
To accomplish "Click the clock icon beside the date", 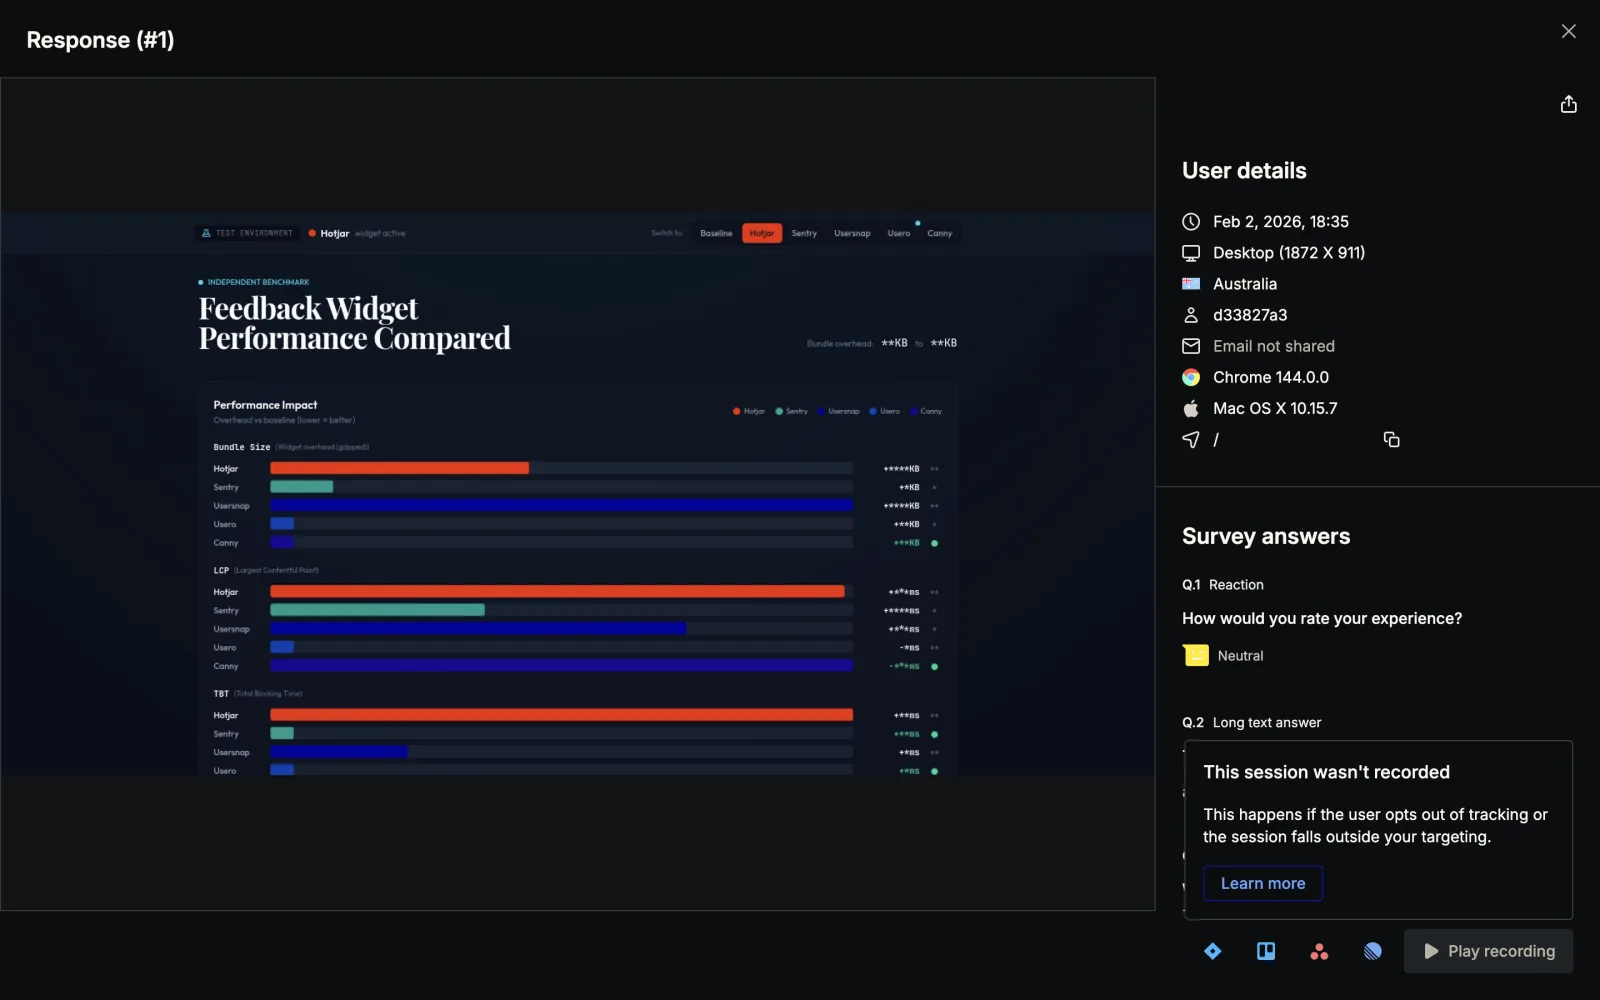I will [1191, 222].
